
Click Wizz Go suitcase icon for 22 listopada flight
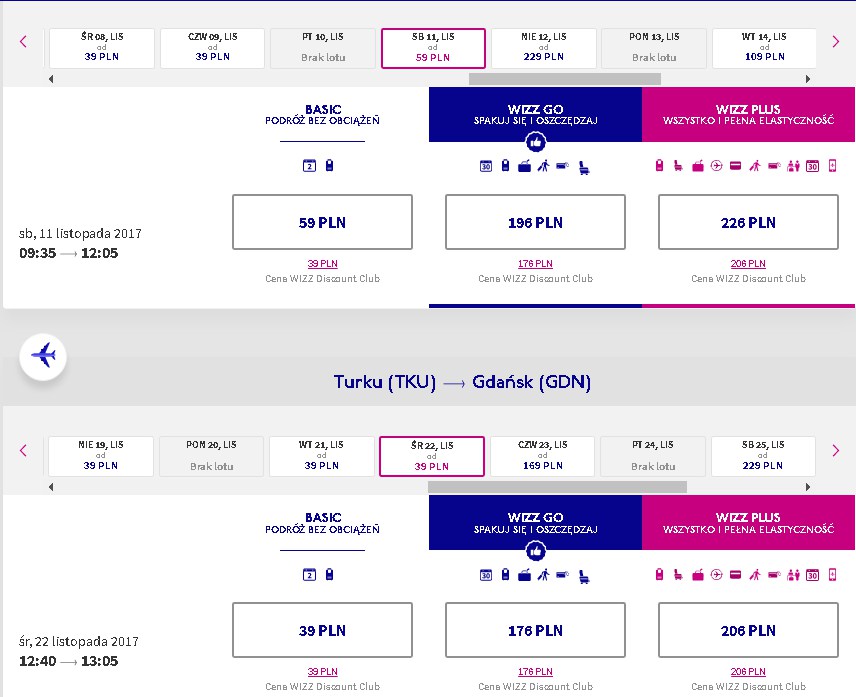click(525, 575)
